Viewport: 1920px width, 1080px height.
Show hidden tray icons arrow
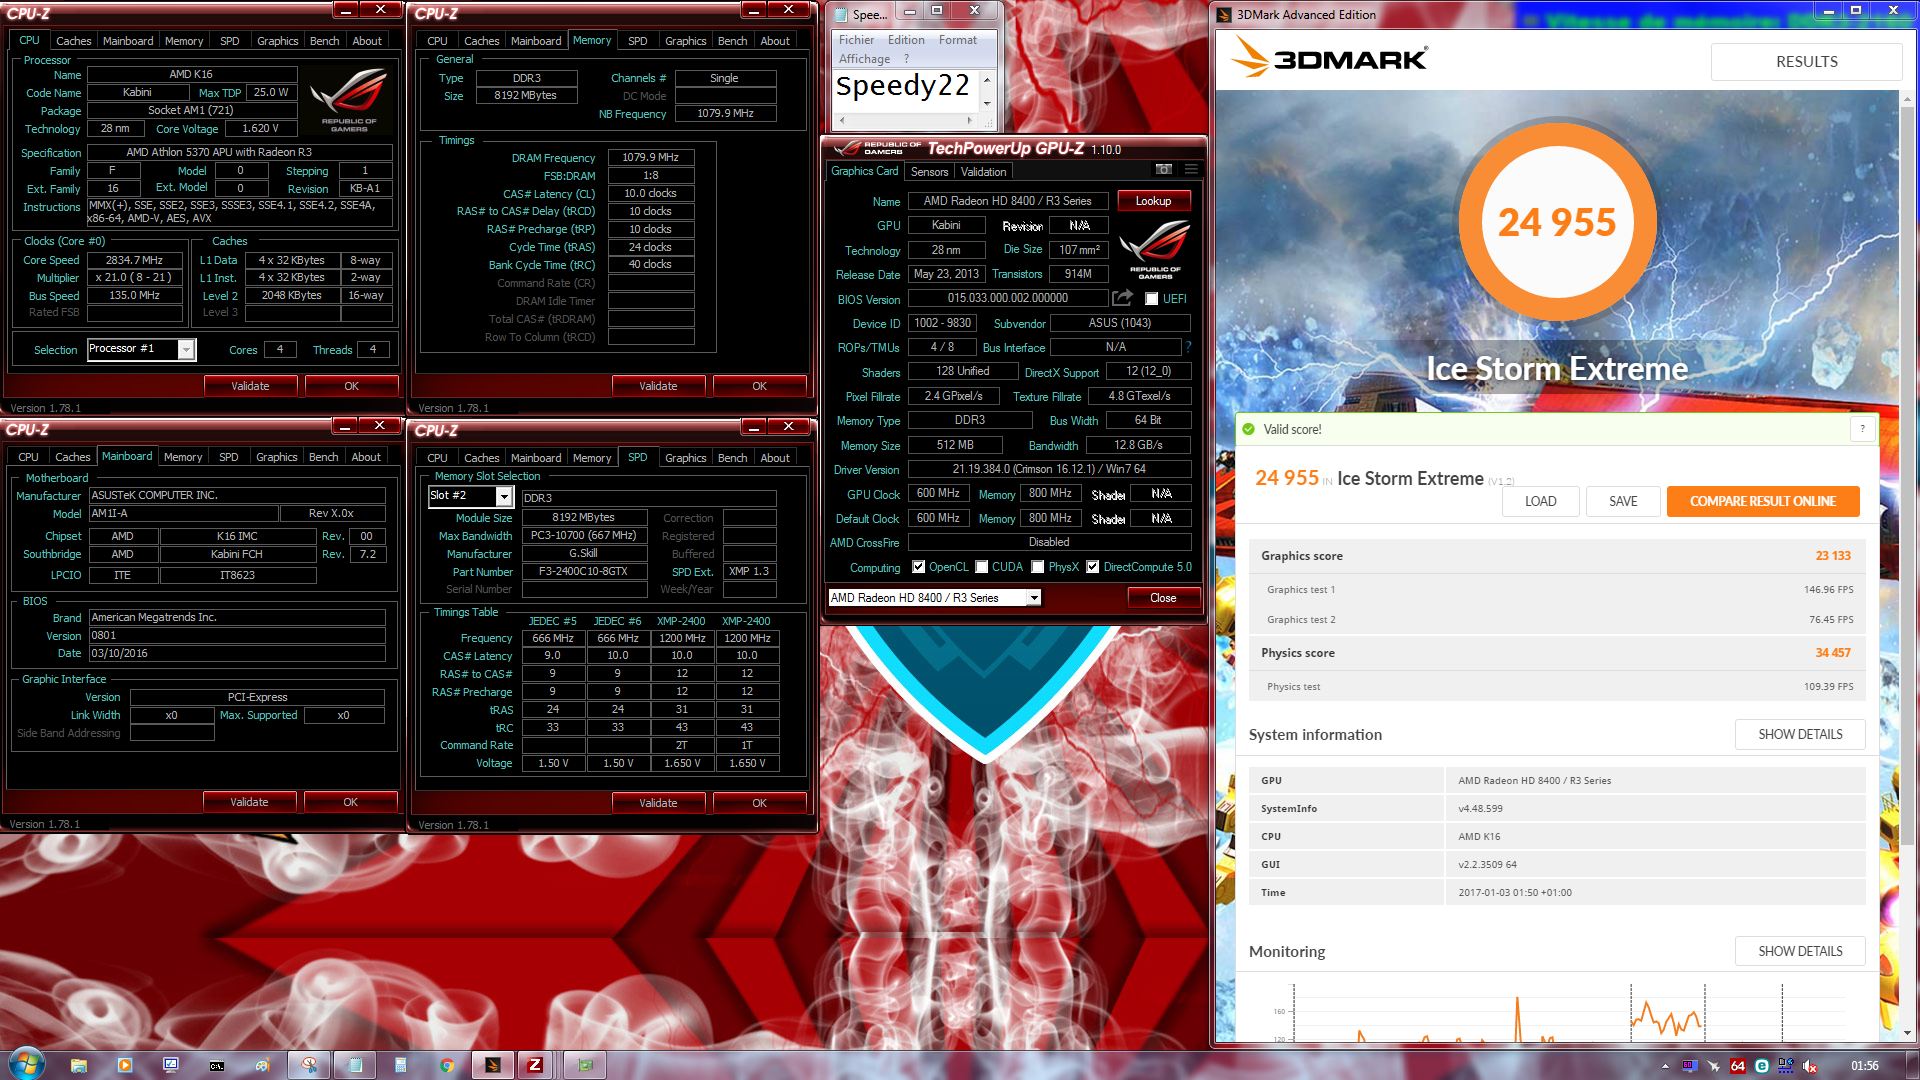(1665, 1066)
